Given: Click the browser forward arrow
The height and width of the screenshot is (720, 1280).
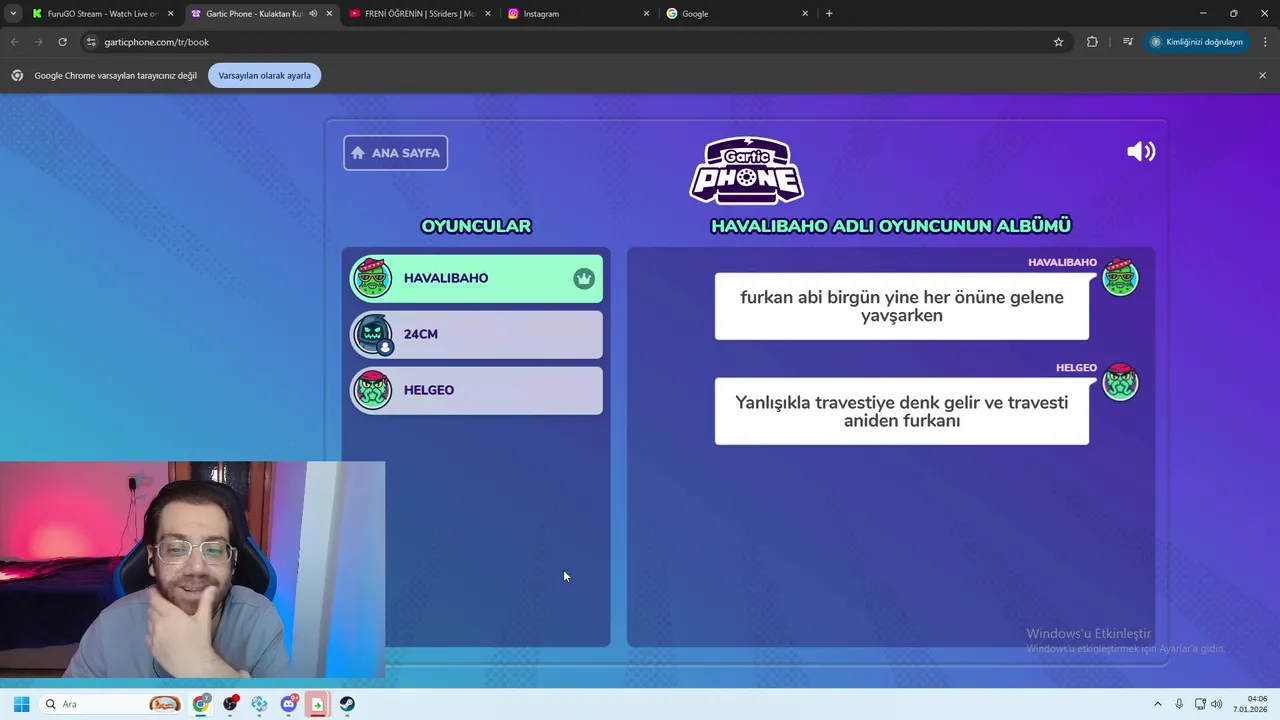Looking at the screenshot, I should (39, 42).
